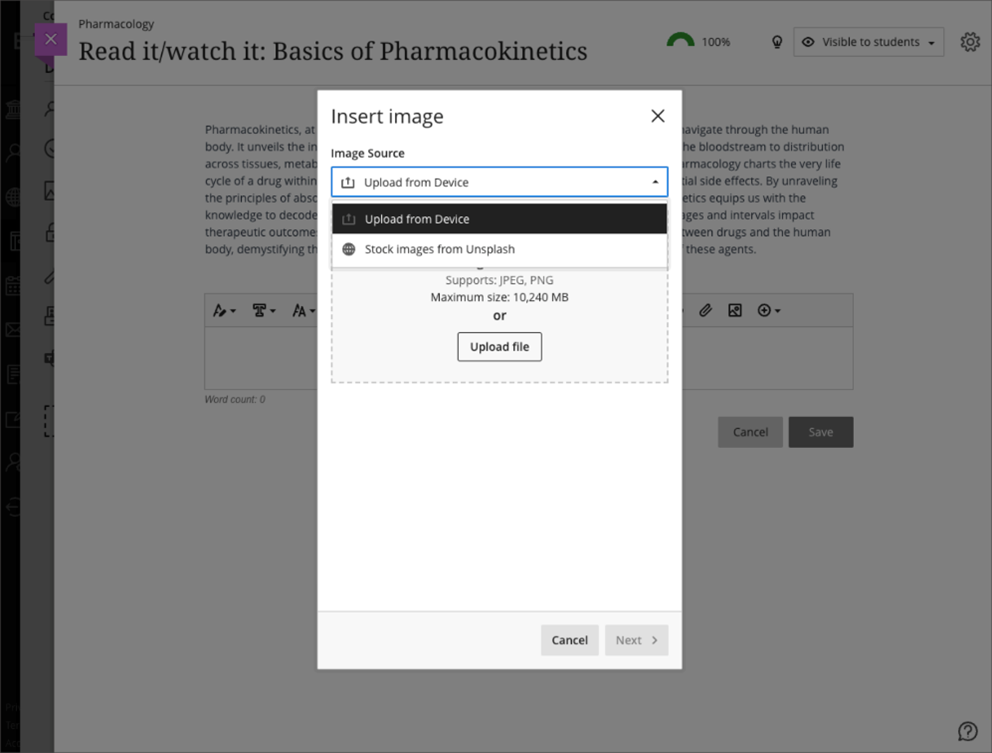Click the green accessibility score gauge

pyautogui.click(x=681, y=41)
